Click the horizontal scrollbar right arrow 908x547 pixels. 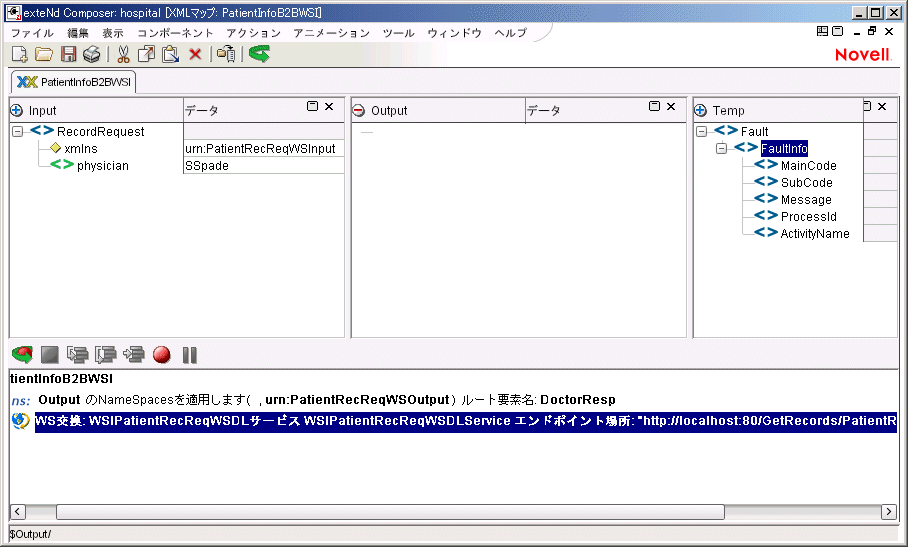889,512
